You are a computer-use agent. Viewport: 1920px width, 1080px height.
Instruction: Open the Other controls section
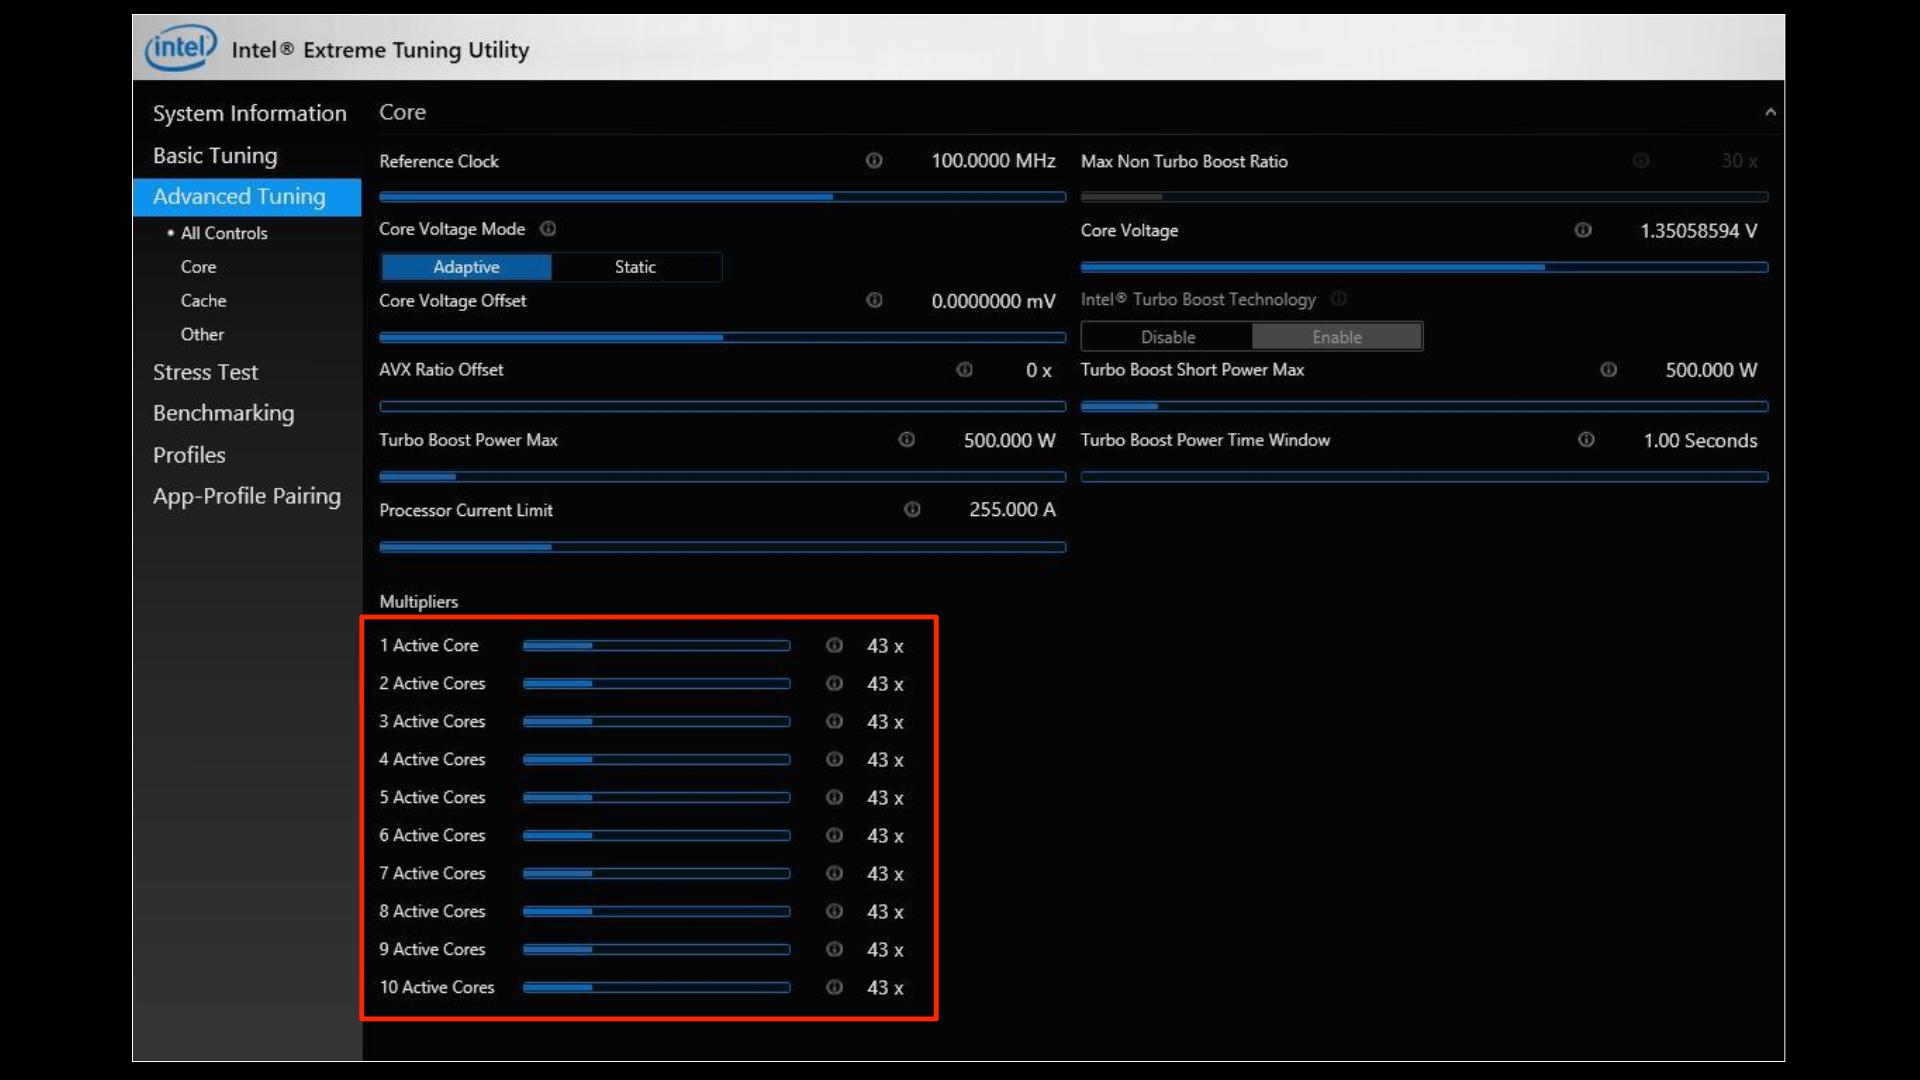pyautogui.click(x=202, y=334)
